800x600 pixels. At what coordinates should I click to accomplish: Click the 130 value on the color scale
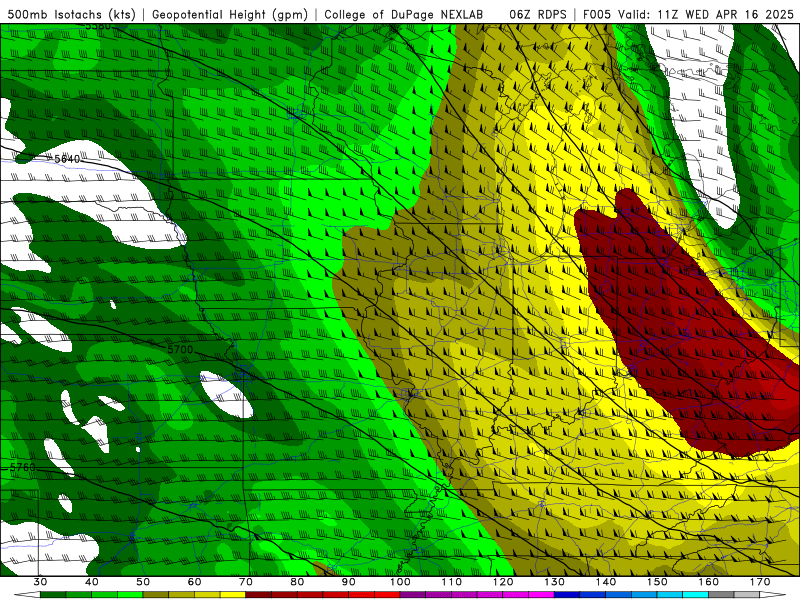(555, 582)
